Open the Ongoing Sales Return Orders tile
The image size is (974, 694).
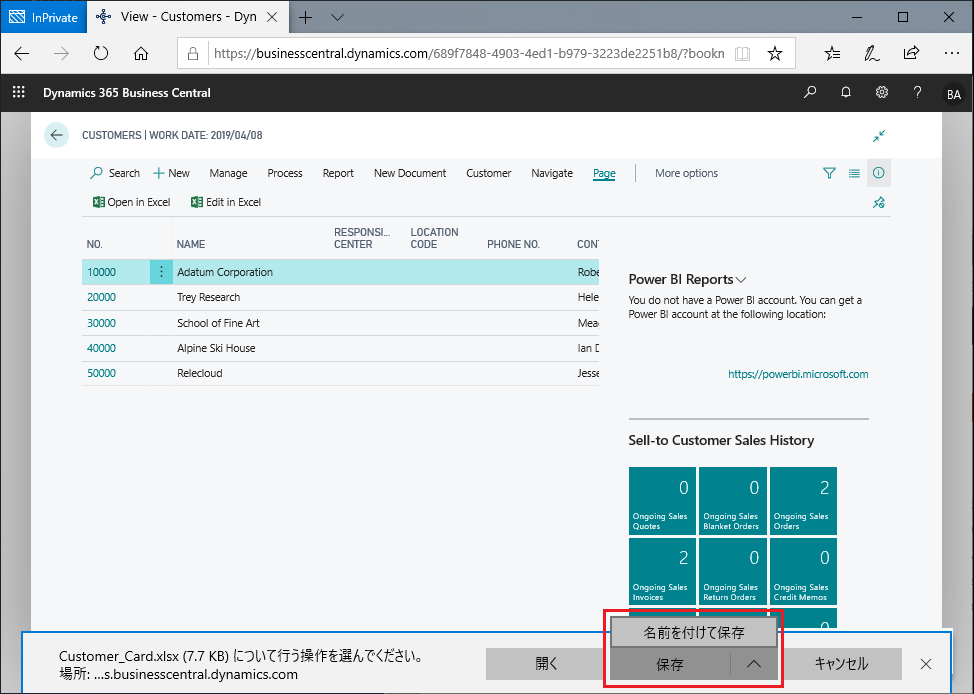point(733,571)
